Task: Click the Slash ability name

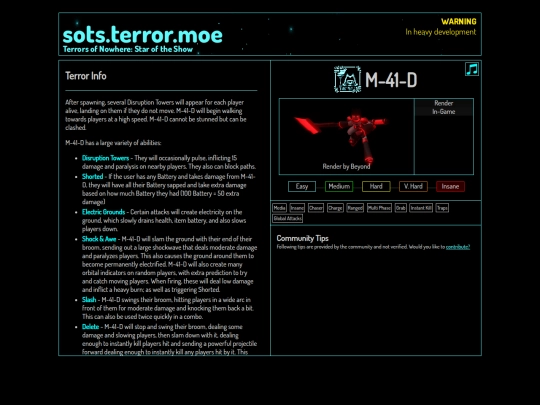Action: 89,300
